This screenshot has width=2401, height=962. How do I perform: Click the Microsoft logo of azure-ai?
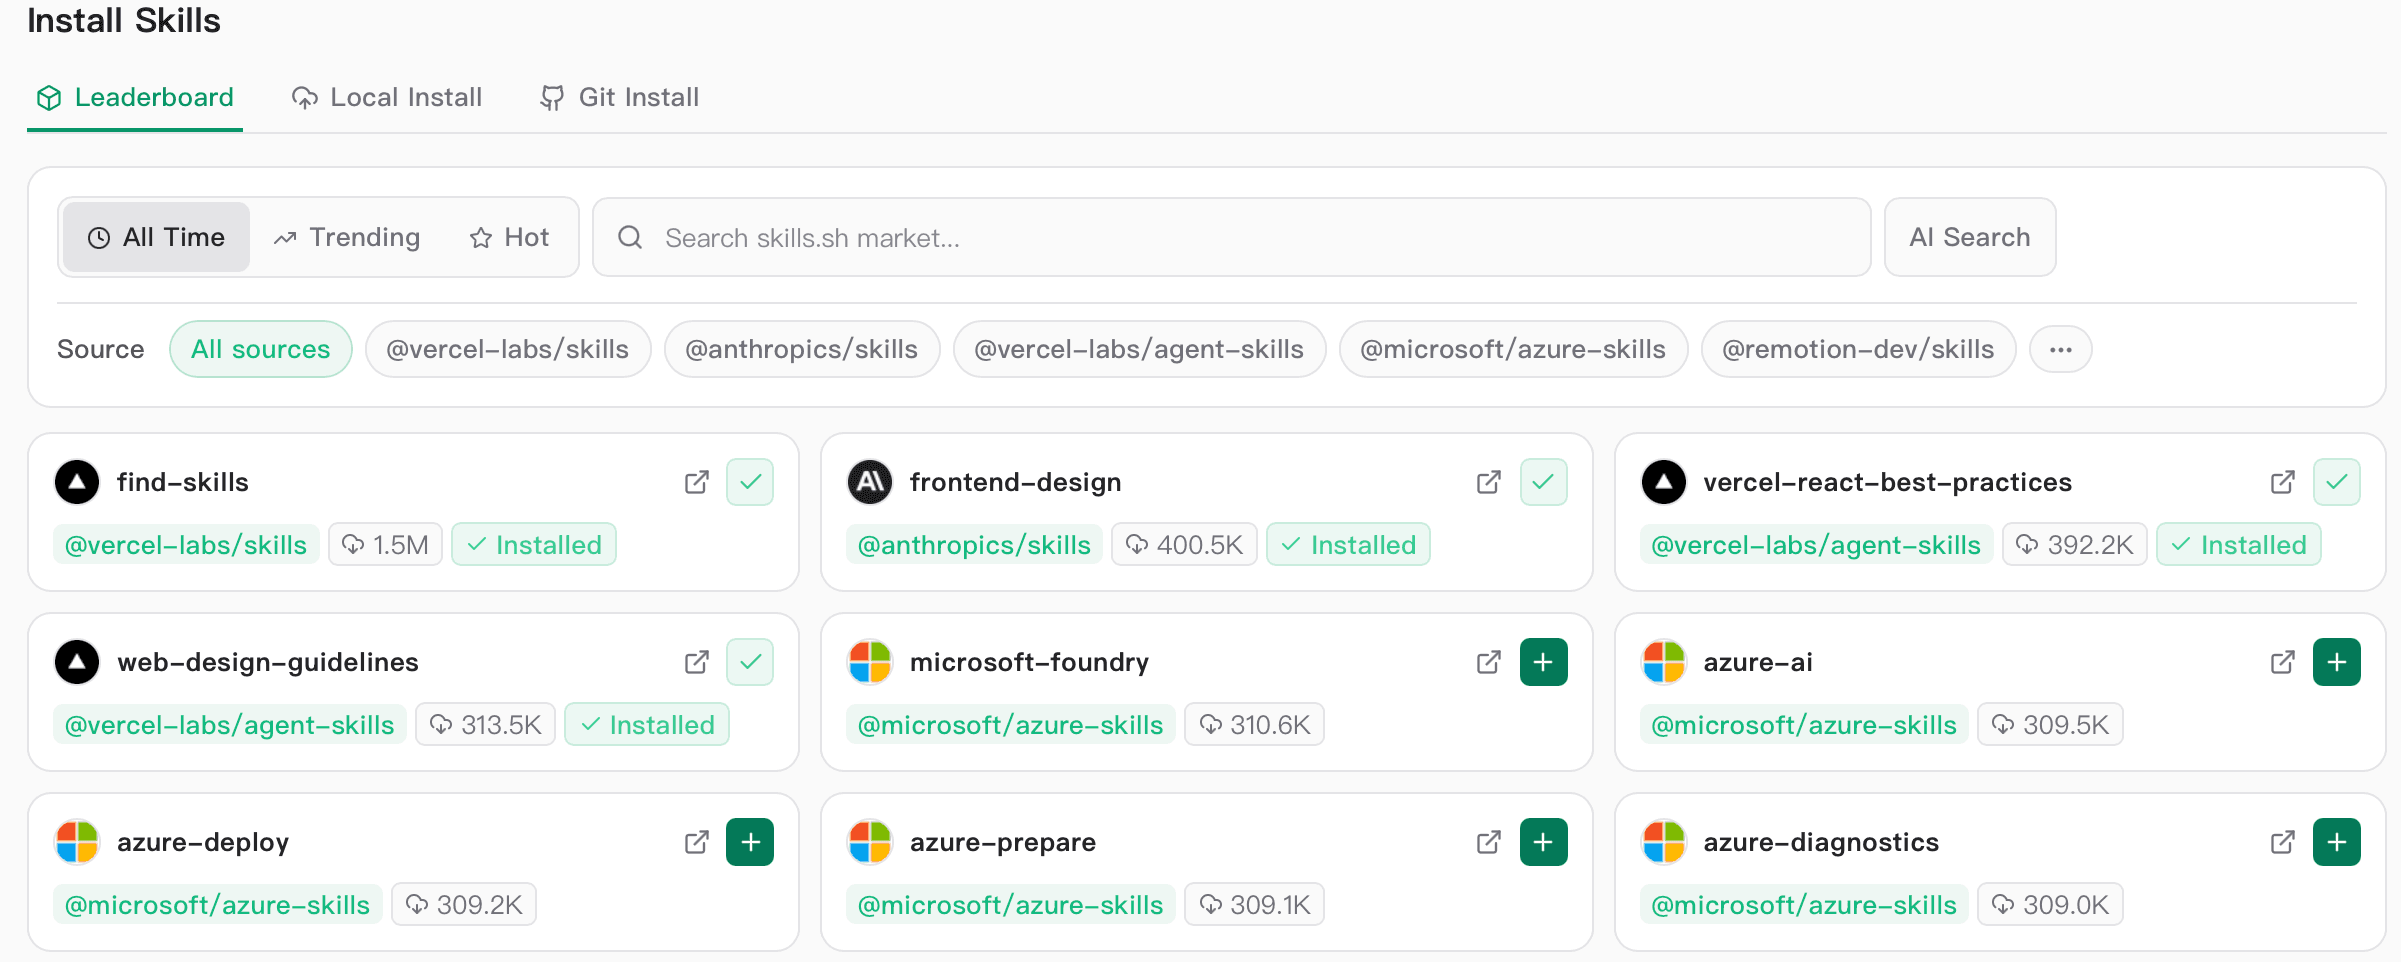[1664, 662]
